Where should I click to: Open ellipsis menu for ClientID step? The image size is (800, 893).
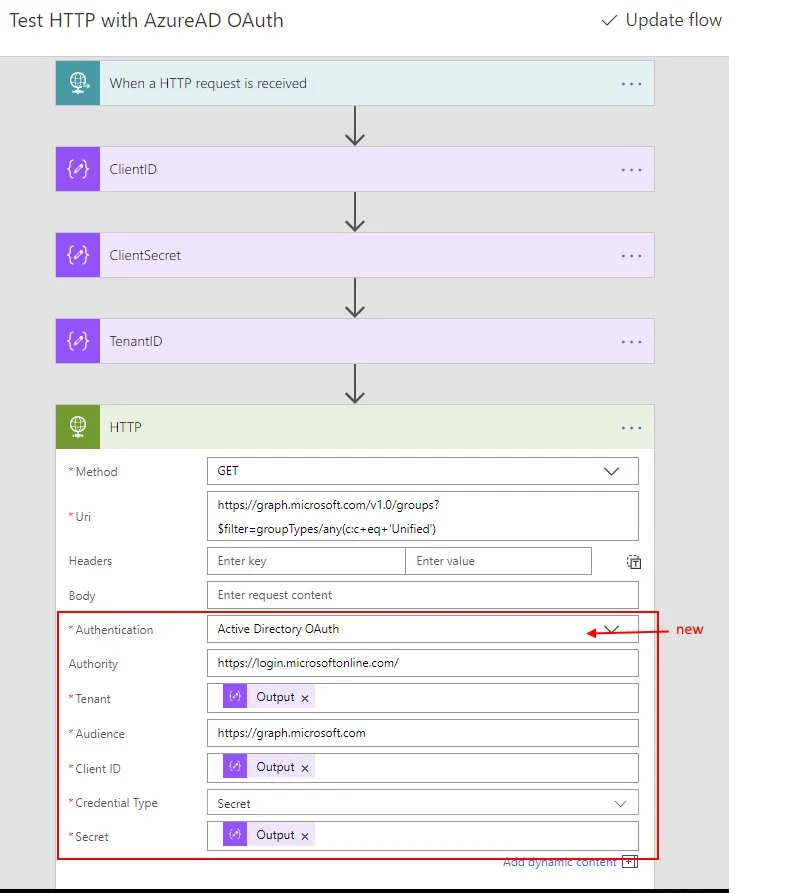tap(631, 170)
